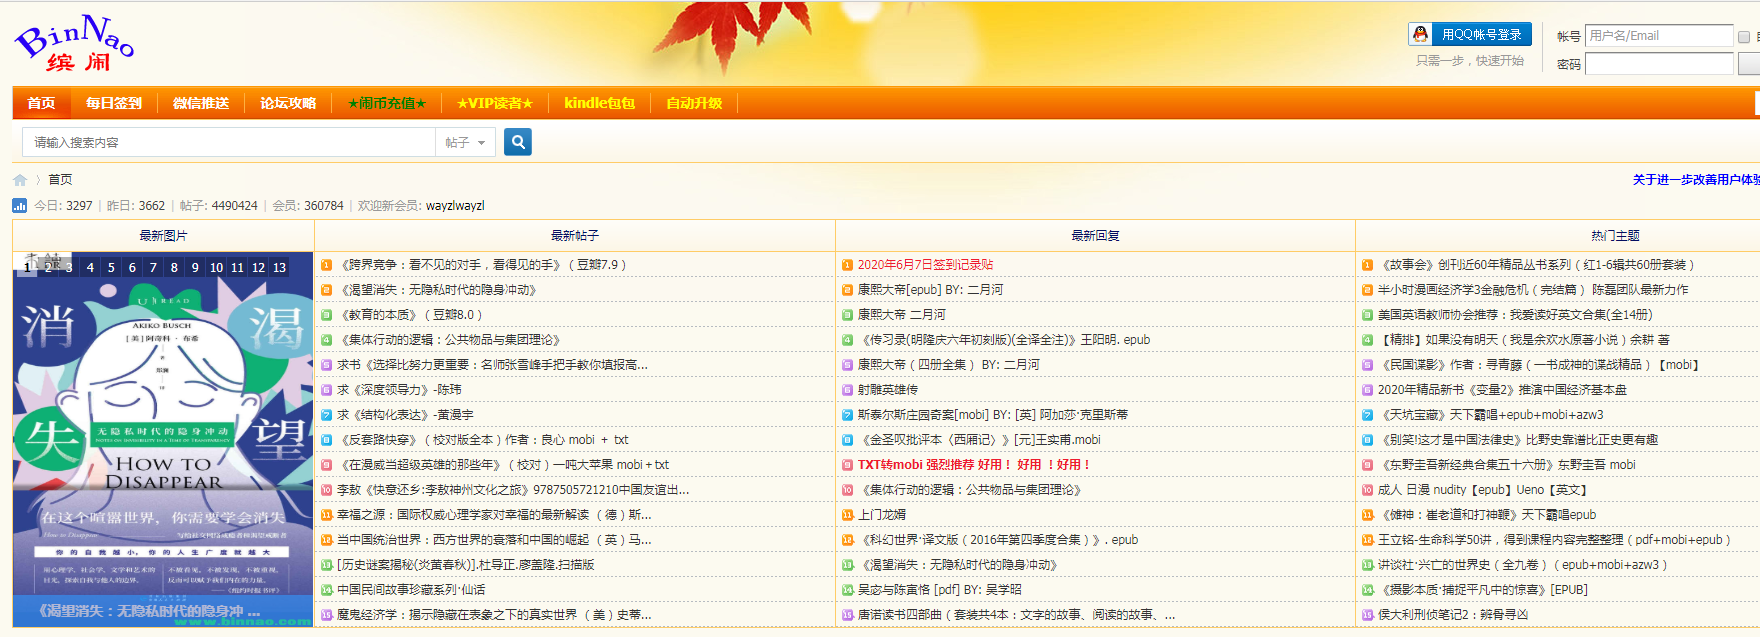
Task: Click the 今日: 3297 statistic text
Action: click(x=63, y=206)
